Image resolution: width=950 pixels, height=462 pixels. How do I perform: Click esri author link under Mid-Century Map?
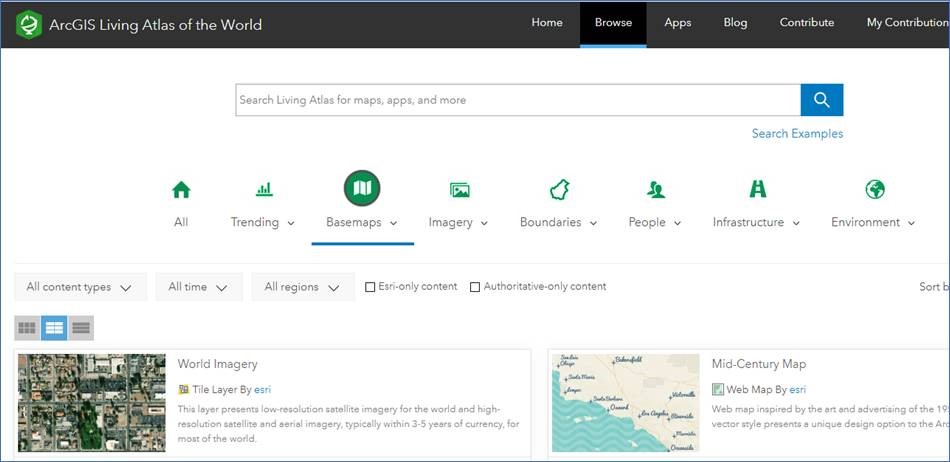[797, 389]
